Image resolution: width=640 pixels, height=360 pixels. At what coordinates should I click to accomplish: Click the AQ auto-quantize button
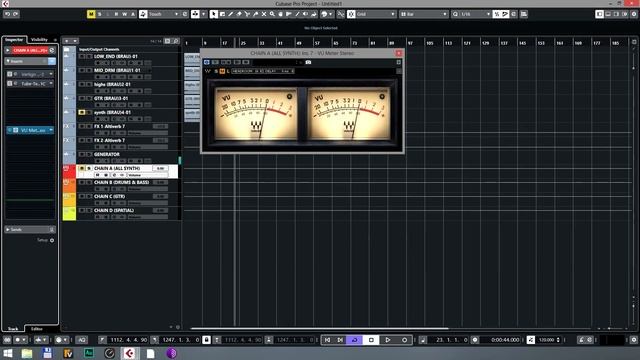[82, 340]
